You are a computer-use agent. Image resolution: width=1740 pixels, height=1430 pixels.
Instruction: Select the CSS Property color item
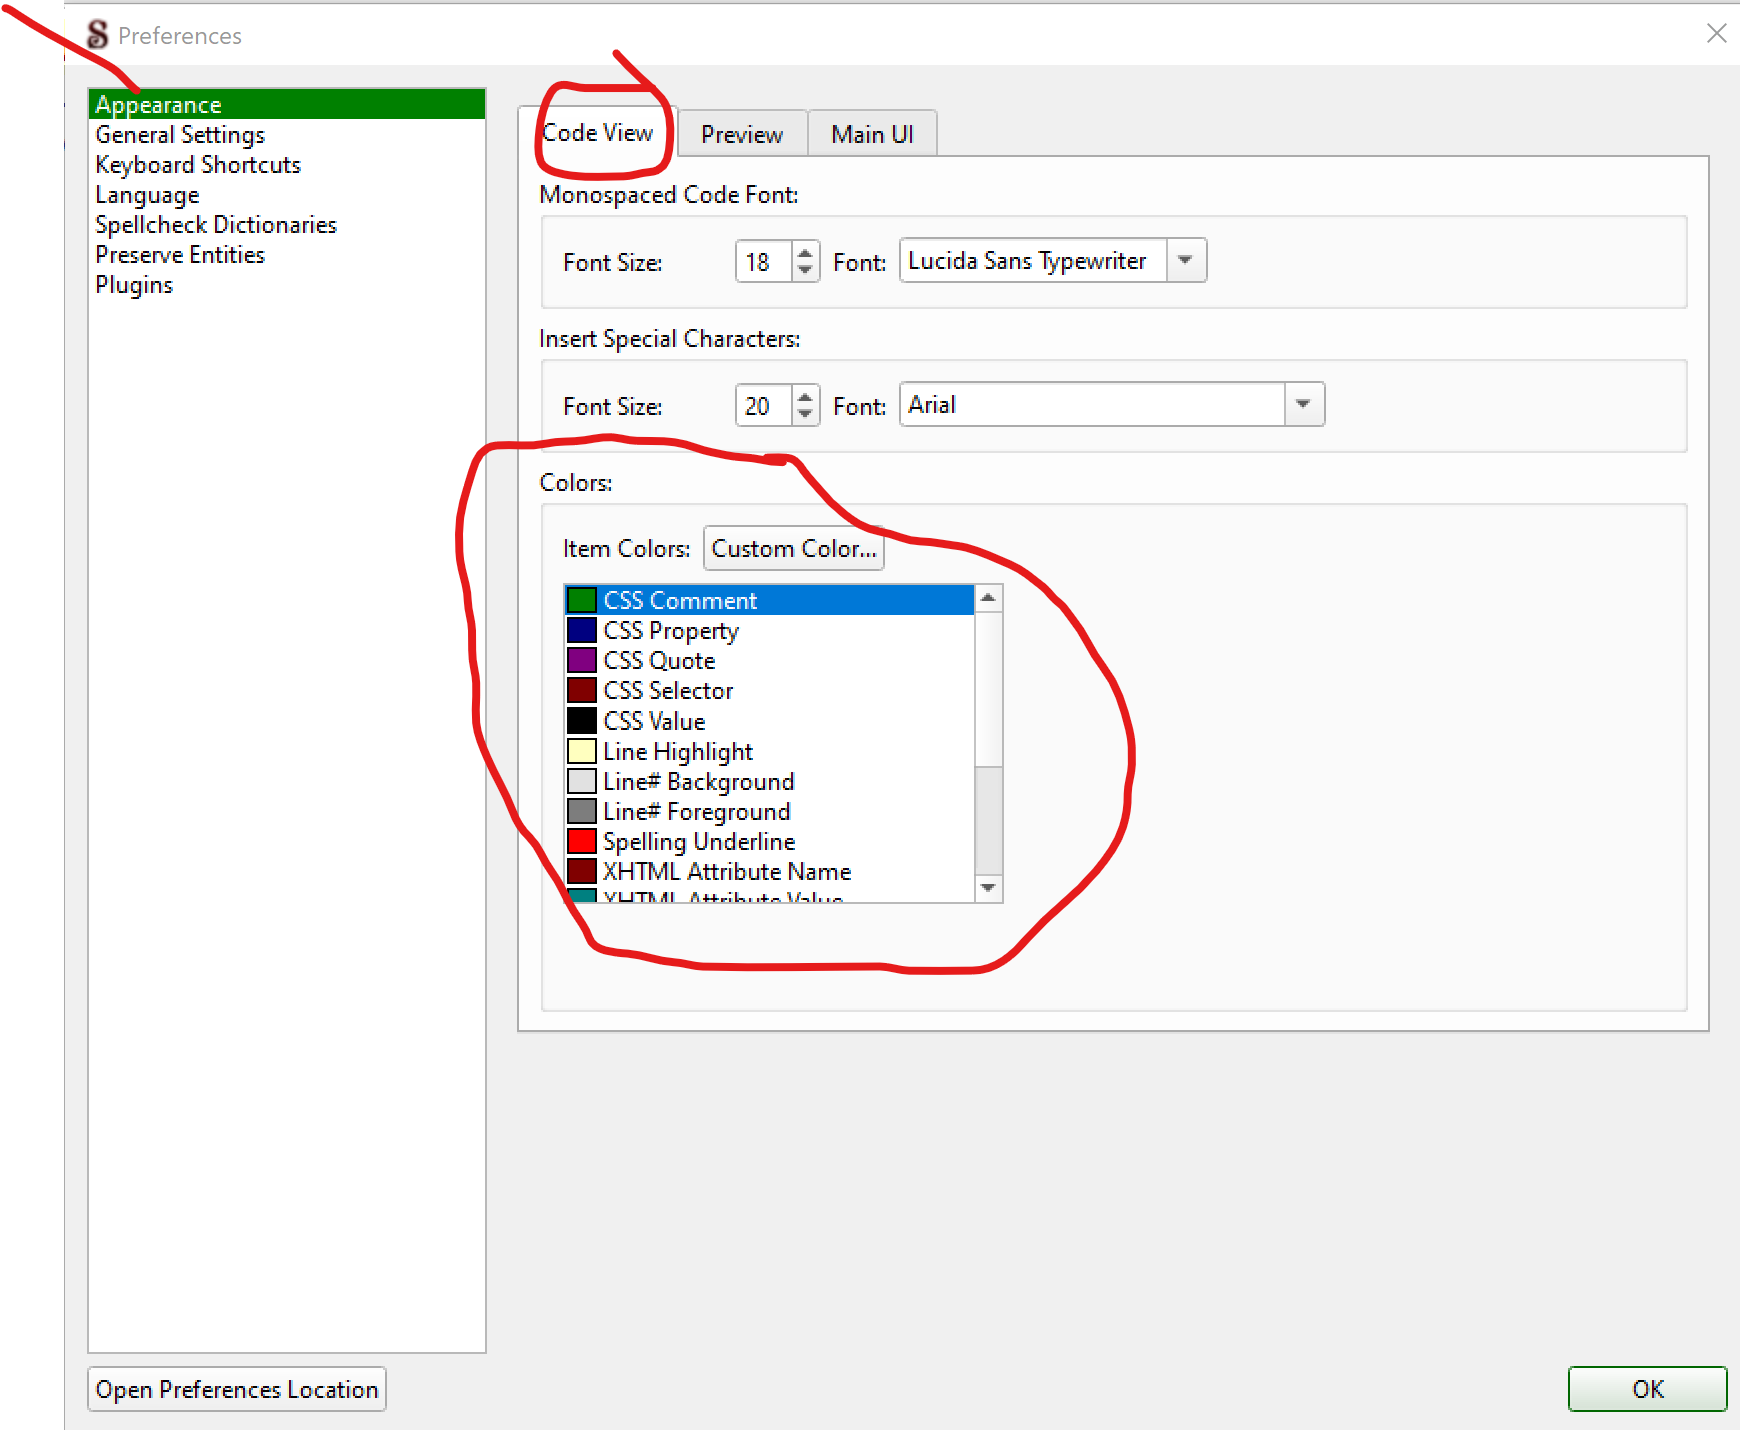(769, 630)
